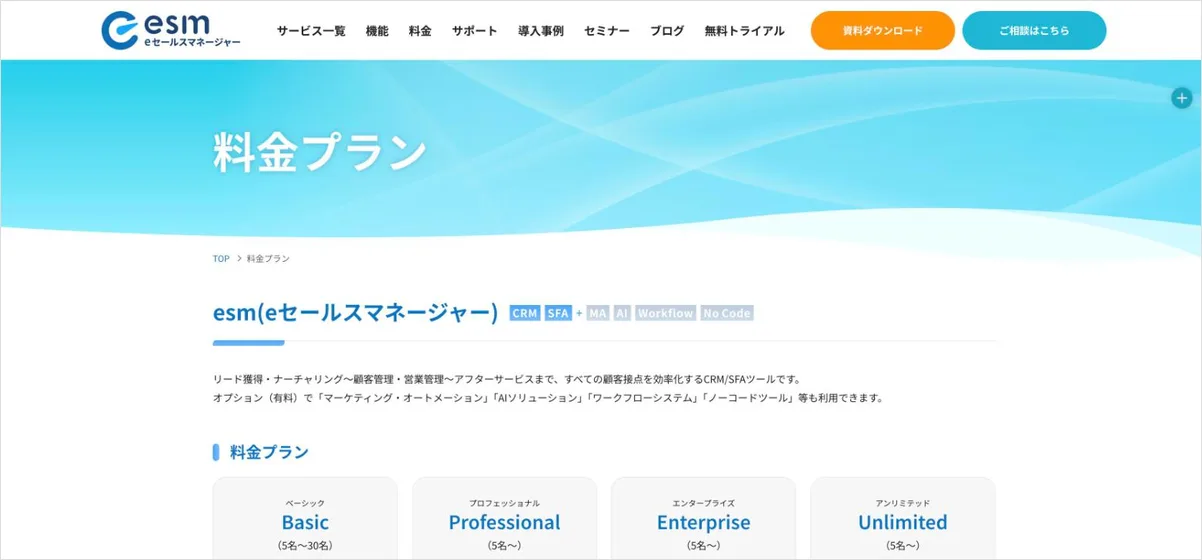Screen dimensions: 1202x560
Task: Click the 料金プラン section heading
Action: 269,452
